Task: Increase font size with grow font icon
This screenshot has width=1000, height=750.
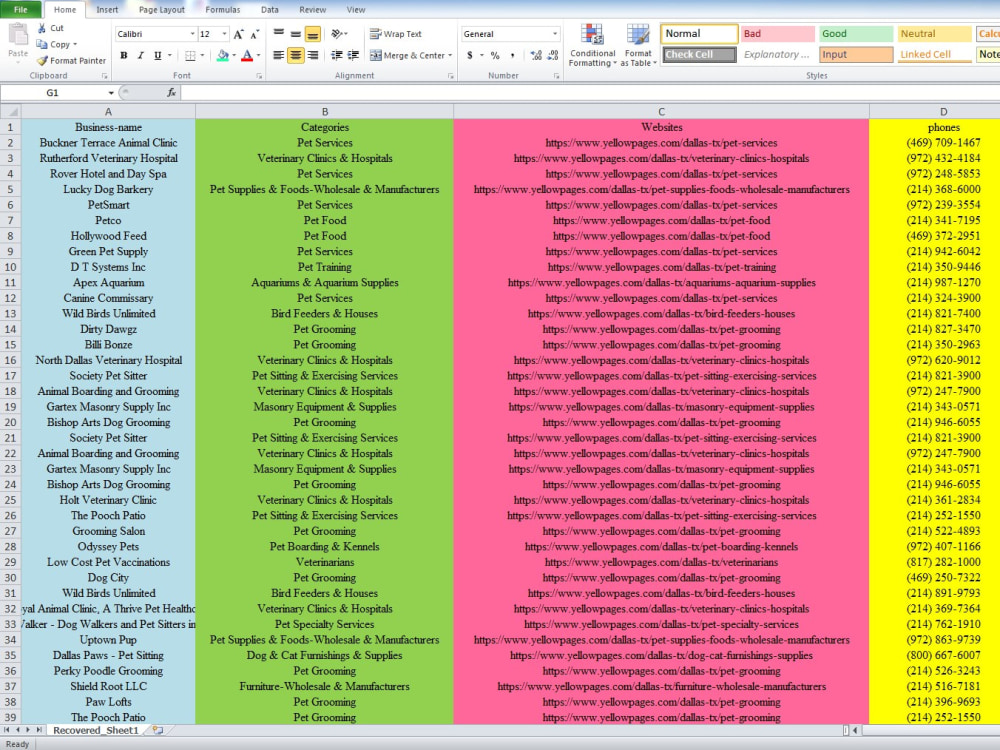Action: click(239, 34)
